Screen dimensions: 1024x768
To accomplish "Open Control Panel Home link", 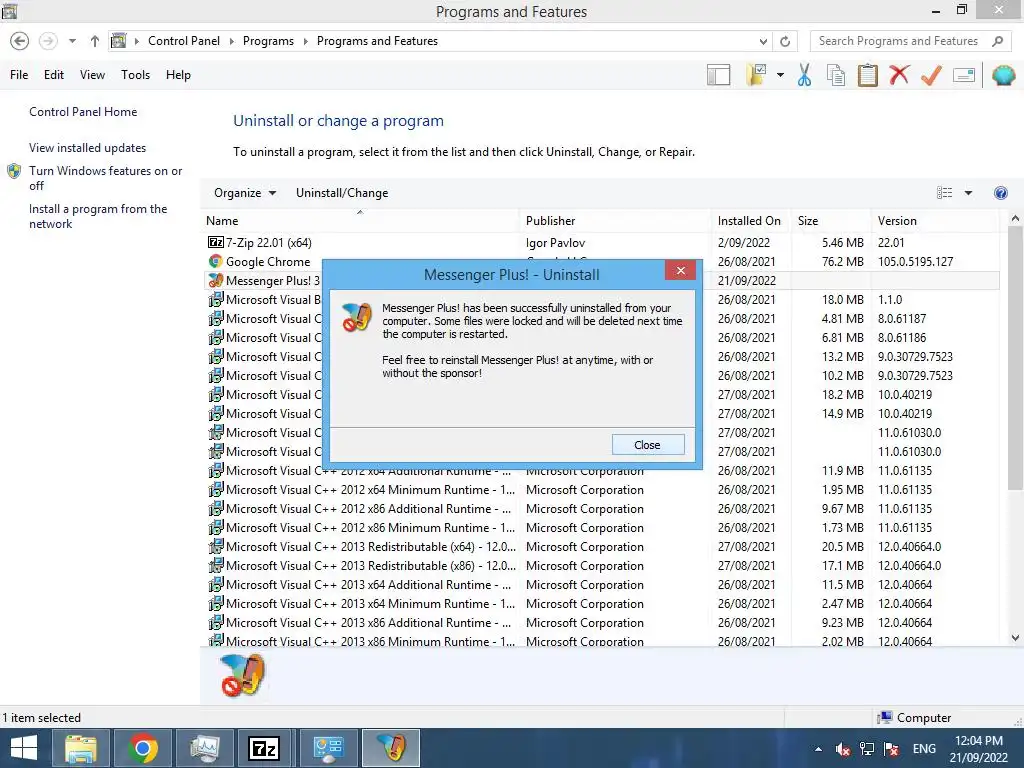I will click(83, 112).
